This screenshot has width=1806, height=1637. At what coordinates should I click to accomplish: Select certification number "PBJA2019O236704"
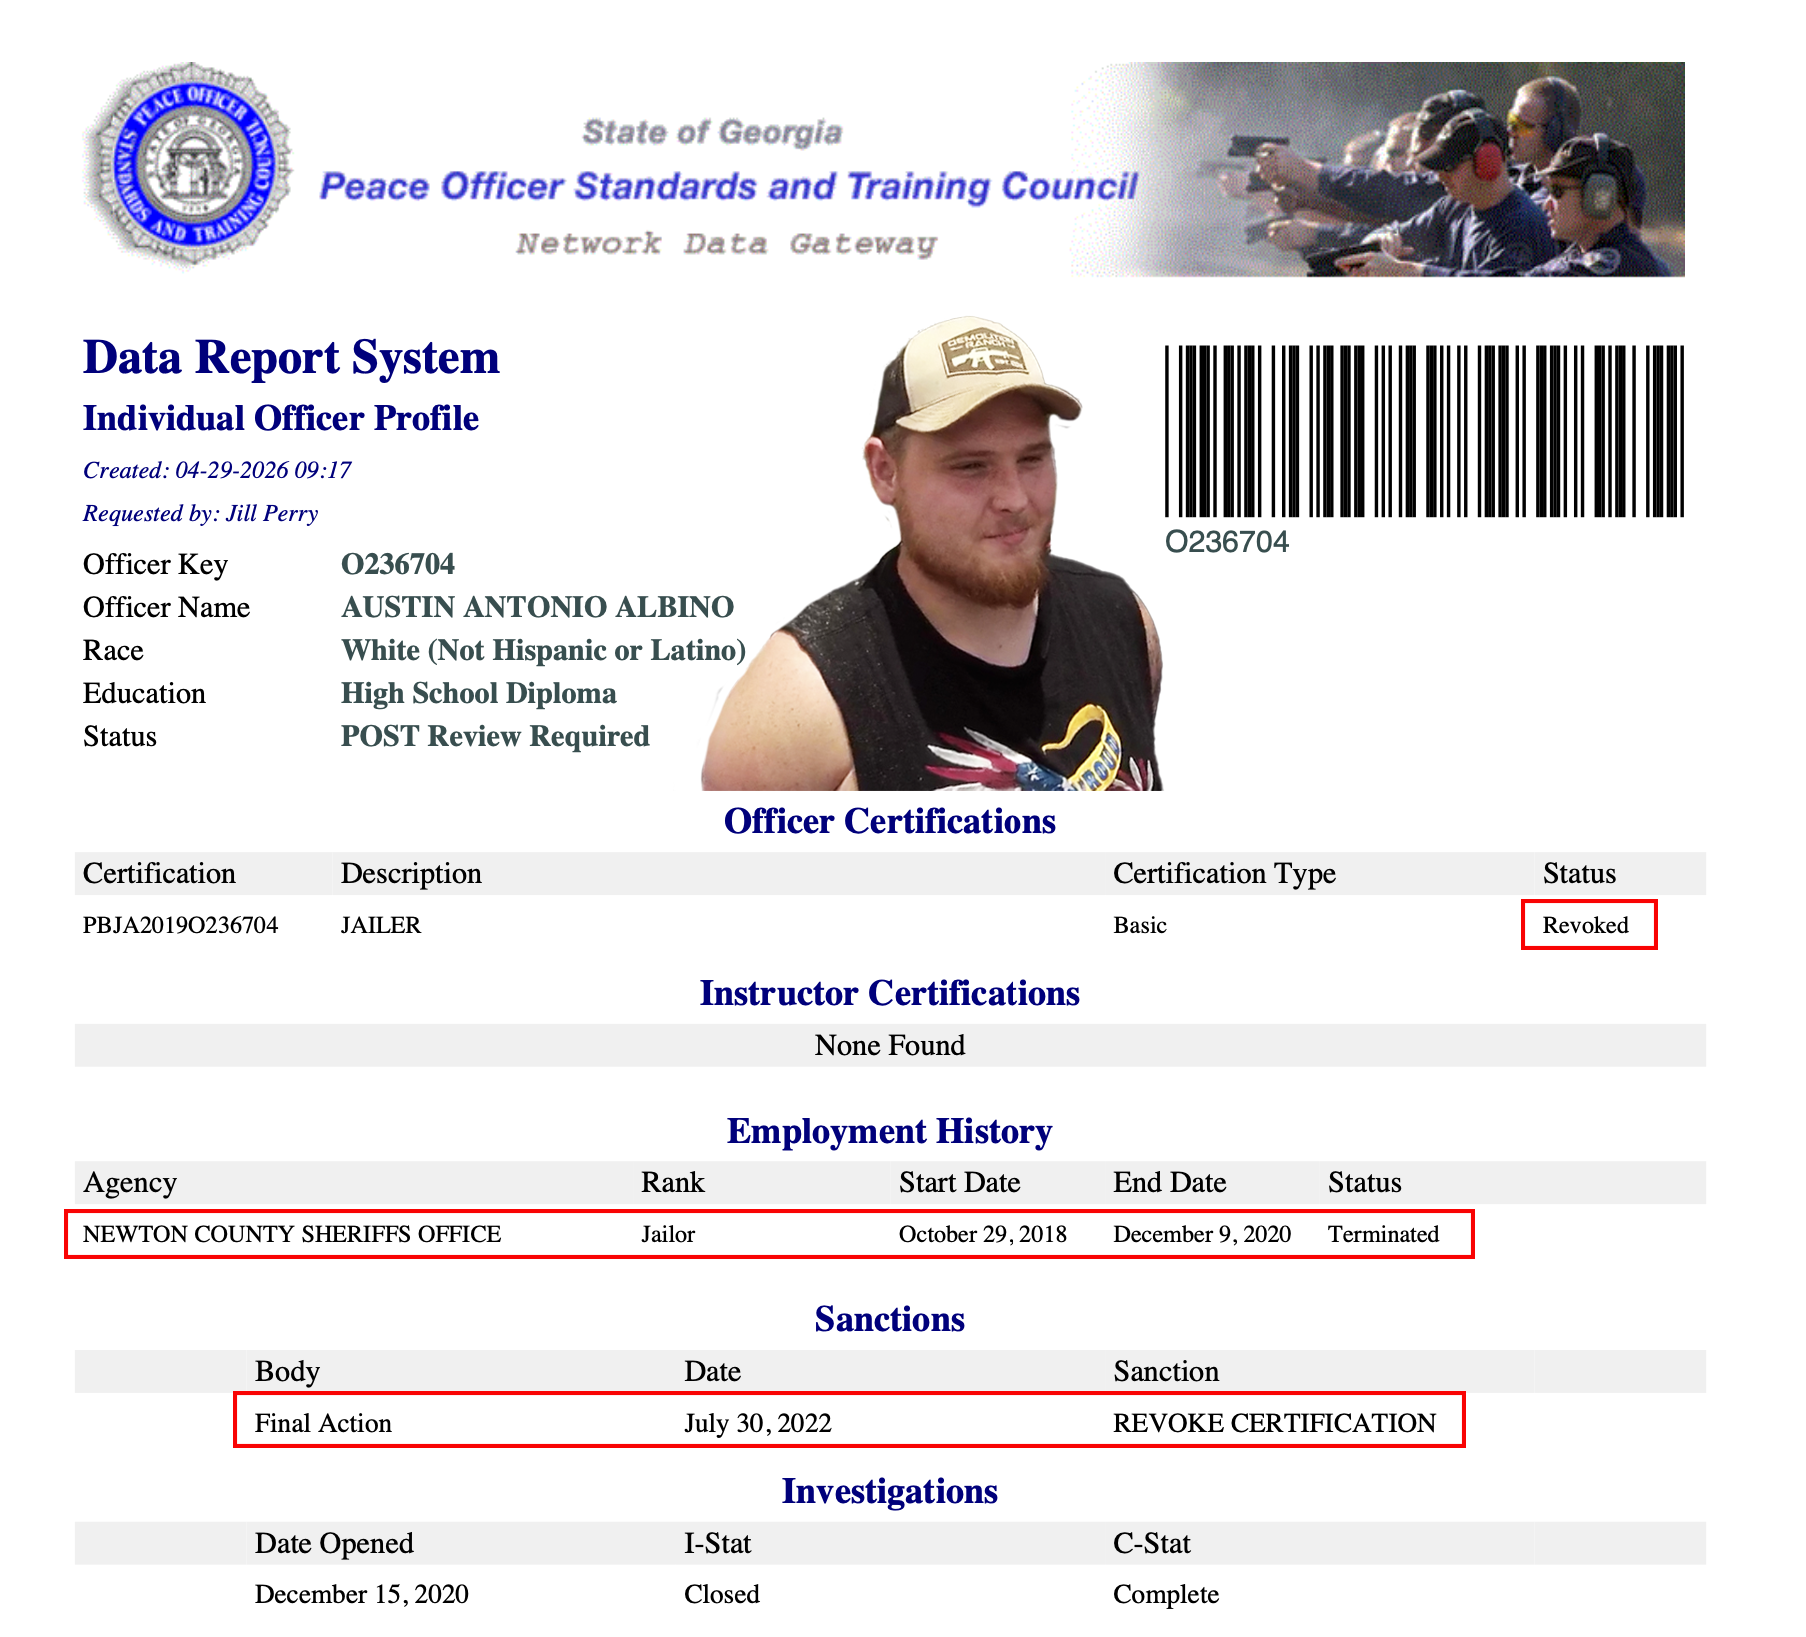(180, 925)
